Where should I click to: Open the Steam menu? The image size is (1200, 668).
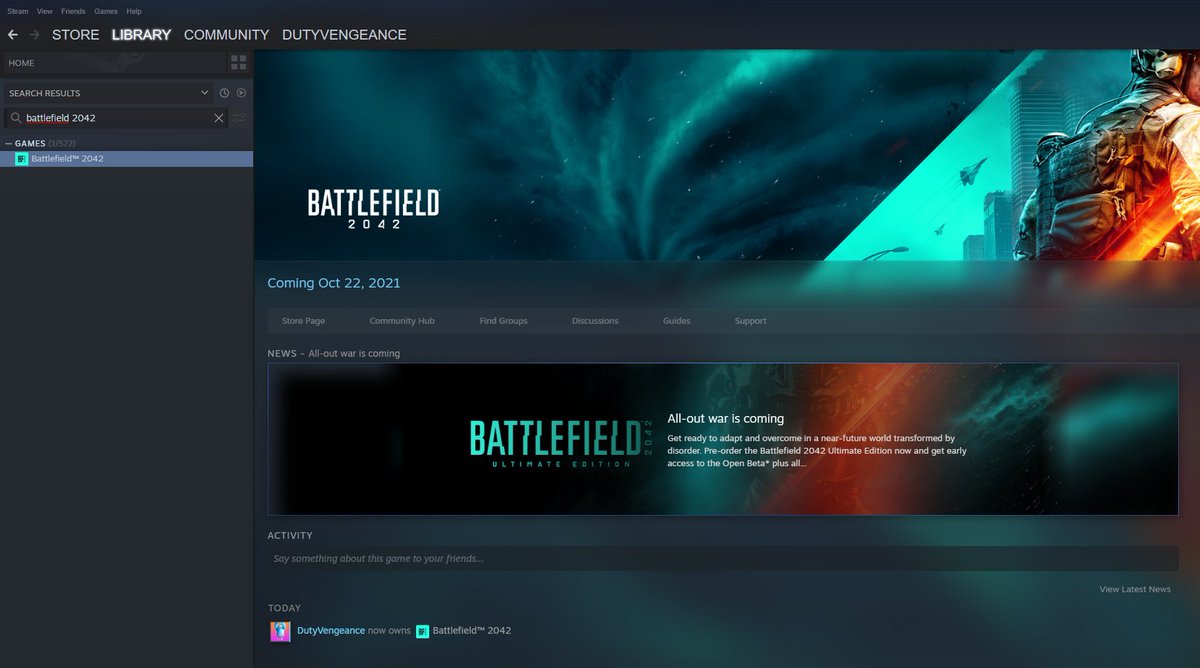point(17,11)
